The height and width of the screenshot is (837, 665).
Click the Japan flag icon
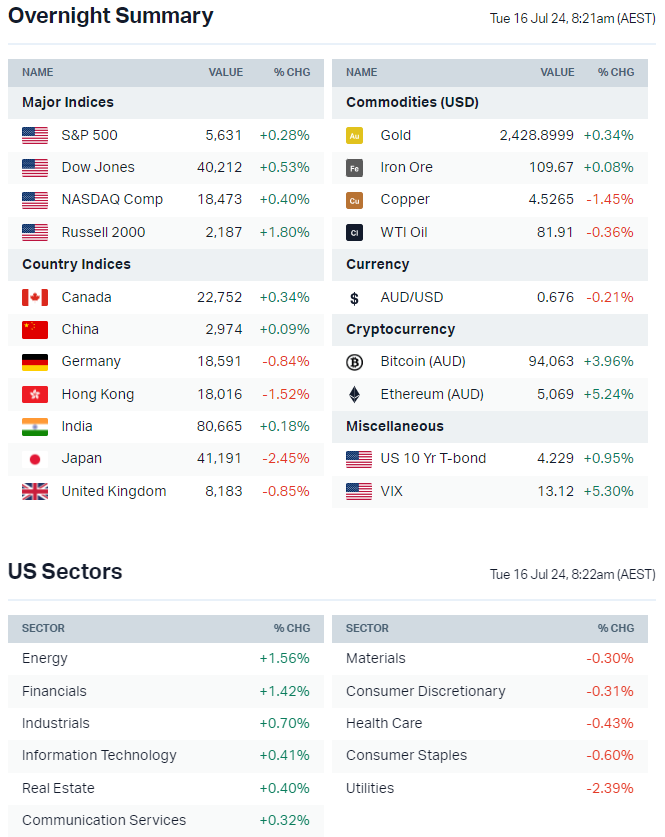(35, 459)
